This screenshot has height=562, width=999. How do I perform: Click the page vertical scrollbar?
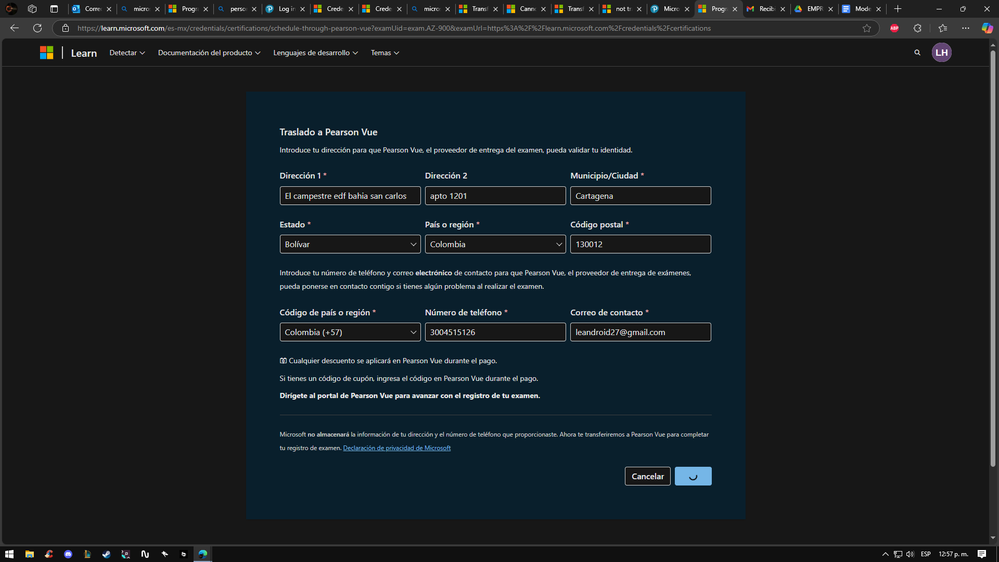click(x=993, y=258)
